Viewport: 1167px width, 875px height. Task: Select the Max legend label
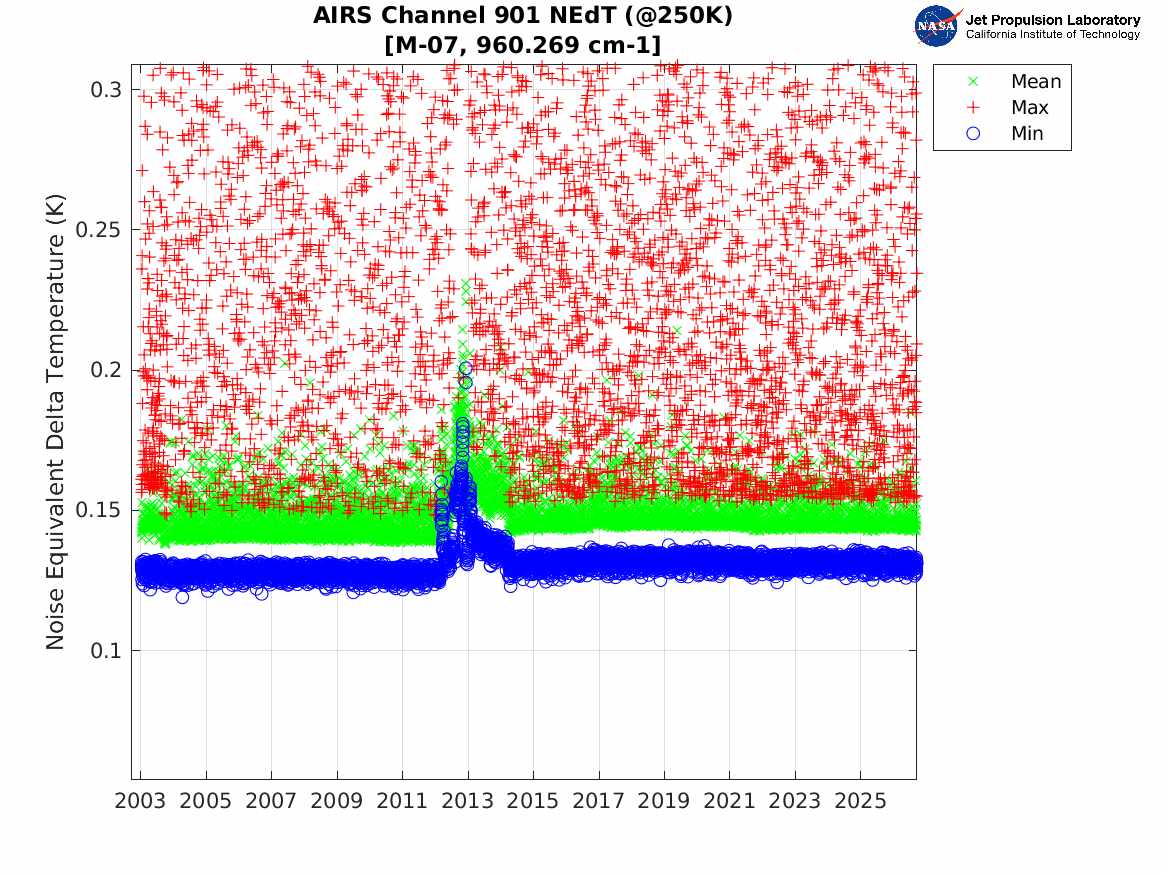(x=1029, y=108)
